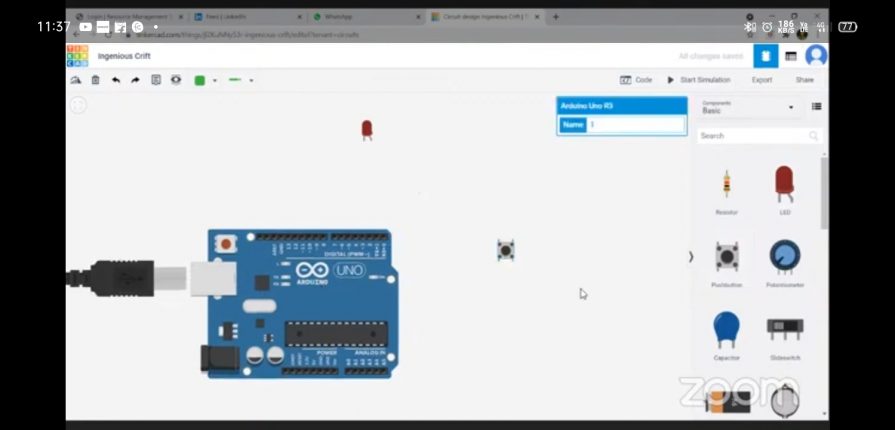The height and width of the screenshot is (430, 895).
Task: Close the WhatsApp tab
Action: pos(418,17)
